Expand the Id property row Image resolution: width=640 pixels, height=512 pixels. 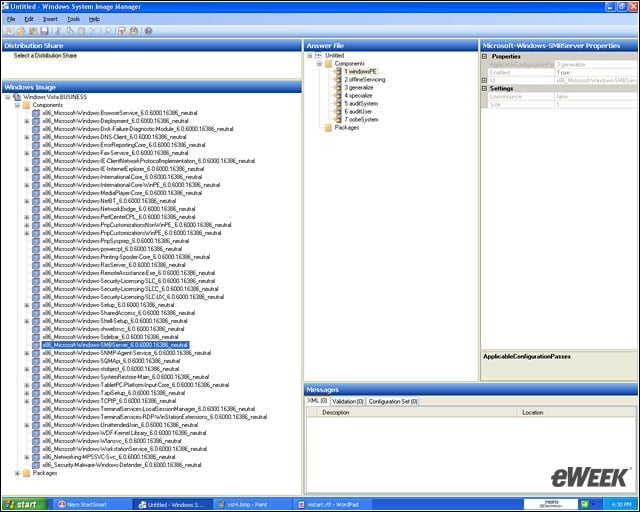point(484,80)
